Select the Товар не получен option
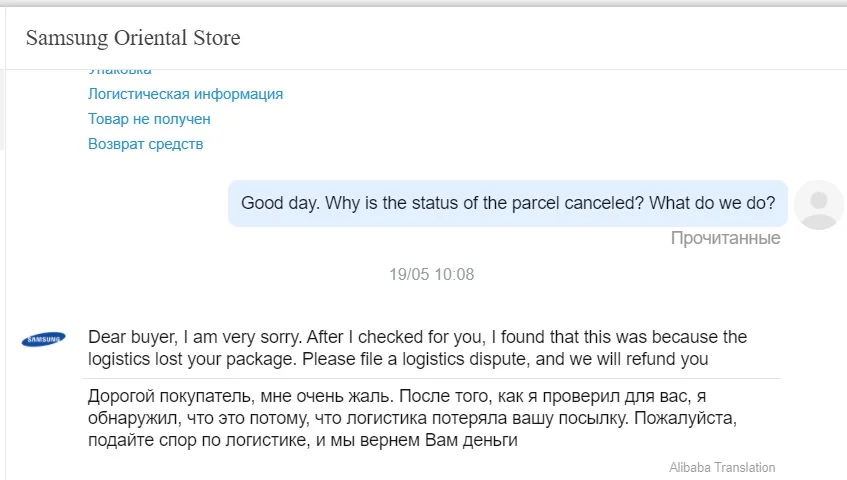 click(x=149, y=119)
